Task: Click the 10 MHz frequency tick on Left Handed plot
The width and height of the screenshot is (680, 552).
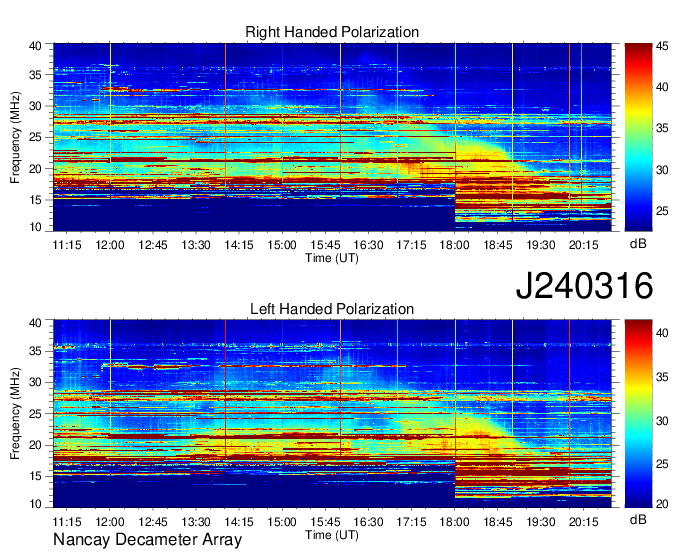Action: (x=35, y=503)
